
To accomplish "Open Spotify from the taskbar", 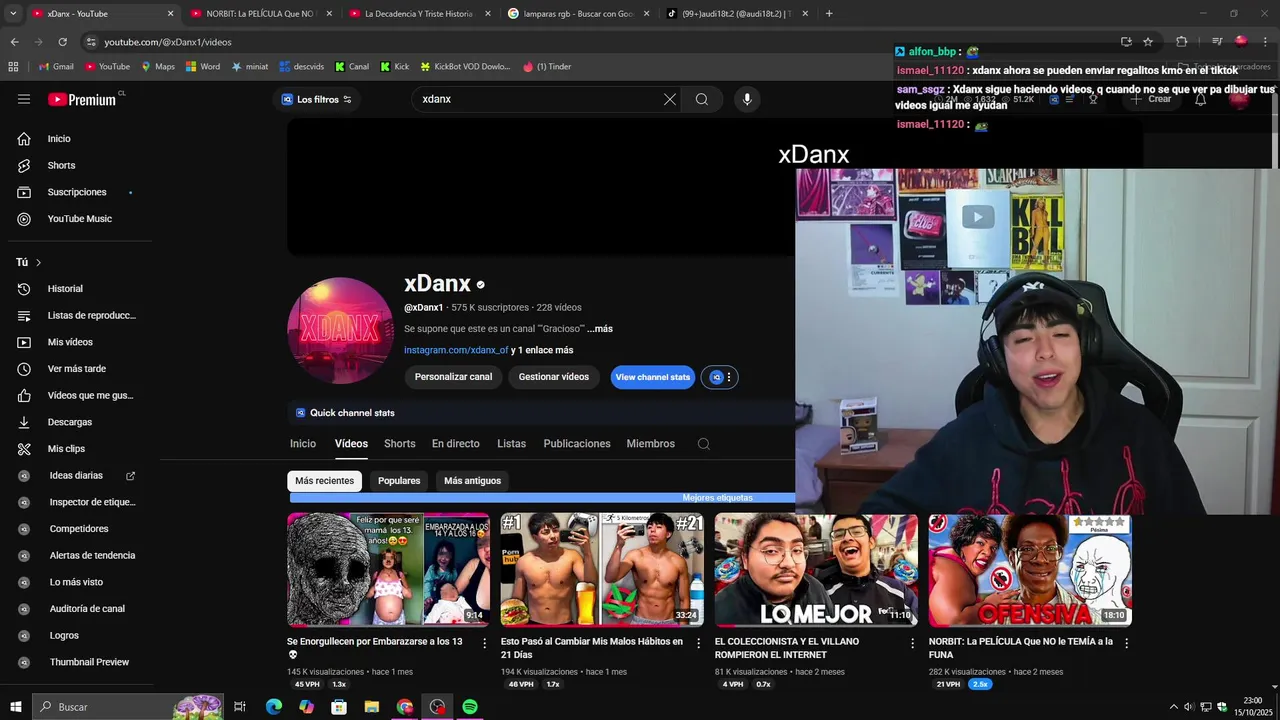I will coord(470,707).
